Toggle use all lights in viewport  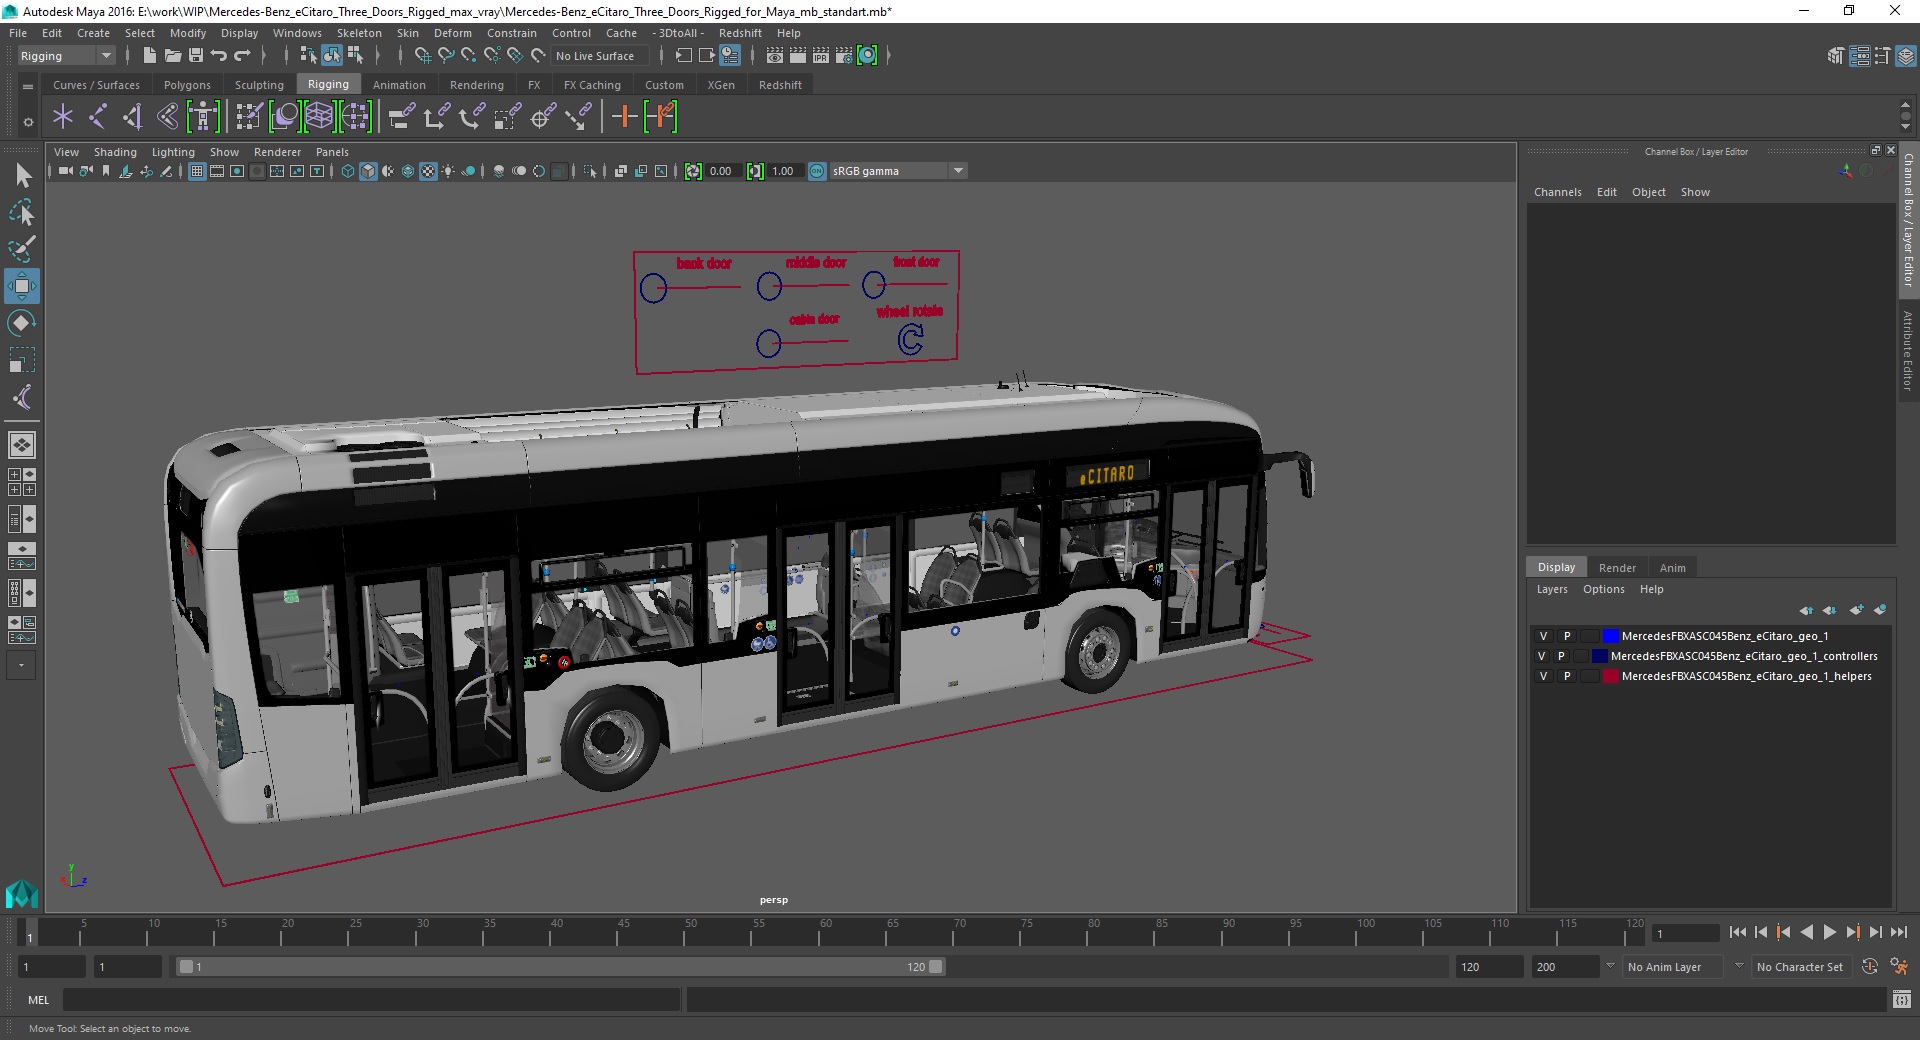(448, 171)
